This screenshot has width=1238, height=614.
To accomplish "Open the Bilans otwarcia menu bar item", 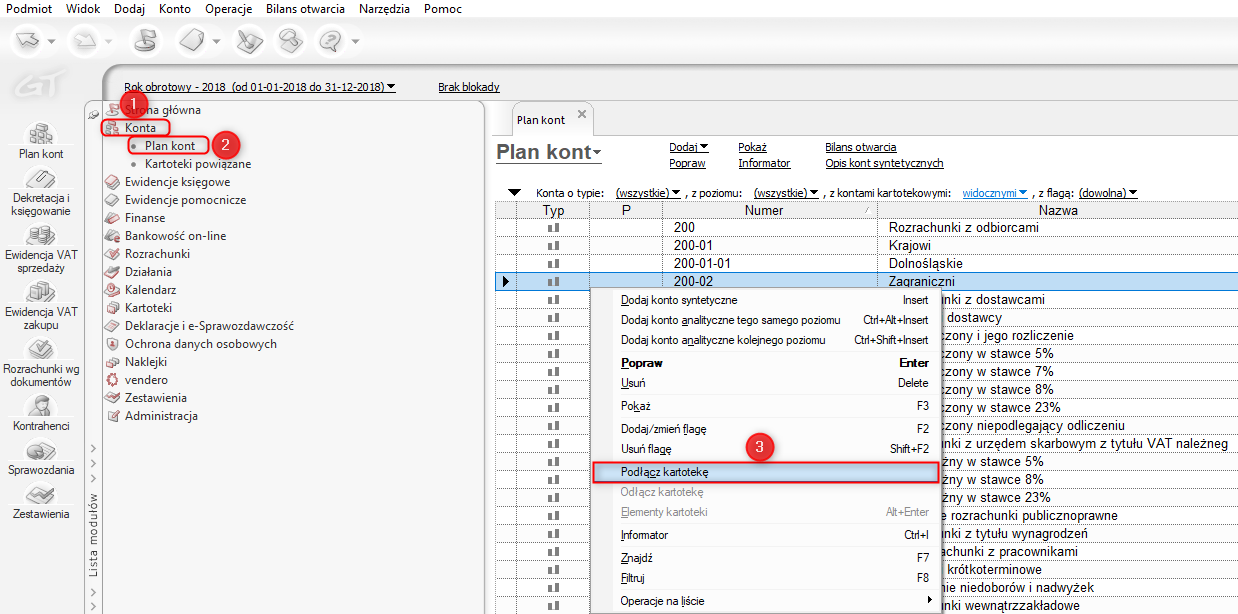I will (305, 8).
